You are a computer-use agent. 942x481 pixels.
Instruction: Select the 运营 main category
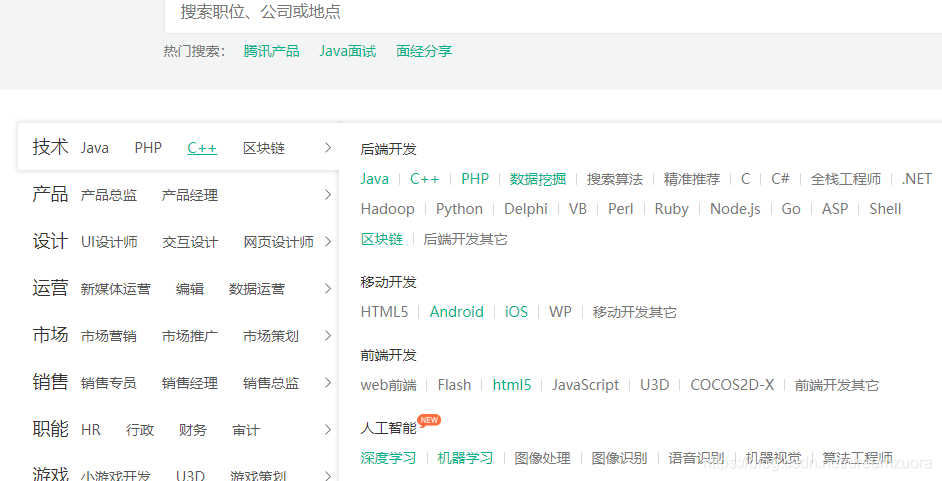pyautogui.click(x=50, y=288)
